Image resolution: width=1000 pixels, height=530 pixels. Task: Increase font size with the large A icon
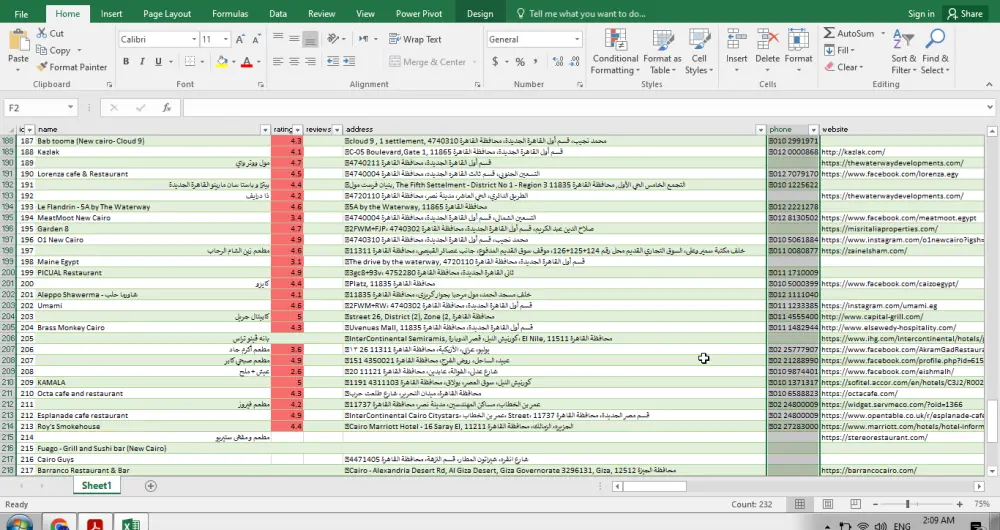pyautogui.click(x=240, y=40)
